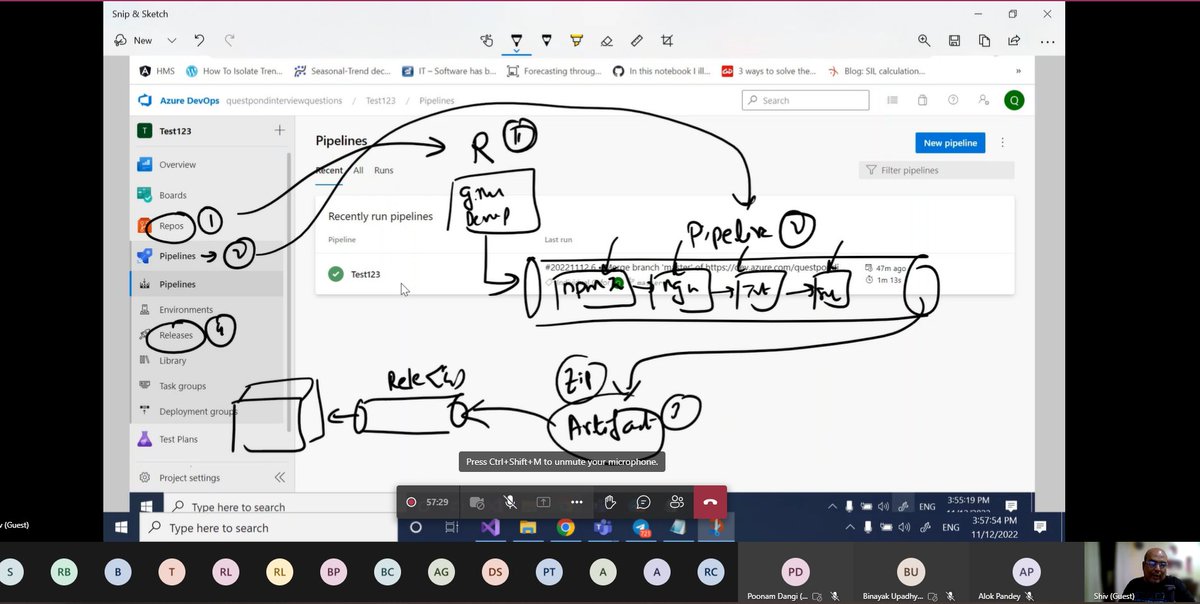Screen dimensions: 1200x604
Task: Show more bookmarks with the double chevron
Action: pyautogui.click(x=1018, y=71)
